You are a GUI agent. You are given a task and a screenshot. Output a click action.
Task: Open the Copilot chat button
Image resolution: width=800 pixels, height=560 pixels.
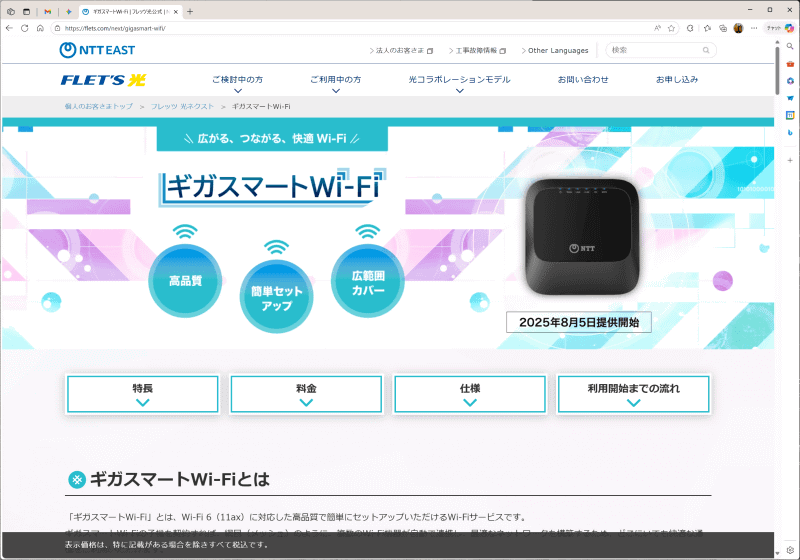click(x=781, y=28)
